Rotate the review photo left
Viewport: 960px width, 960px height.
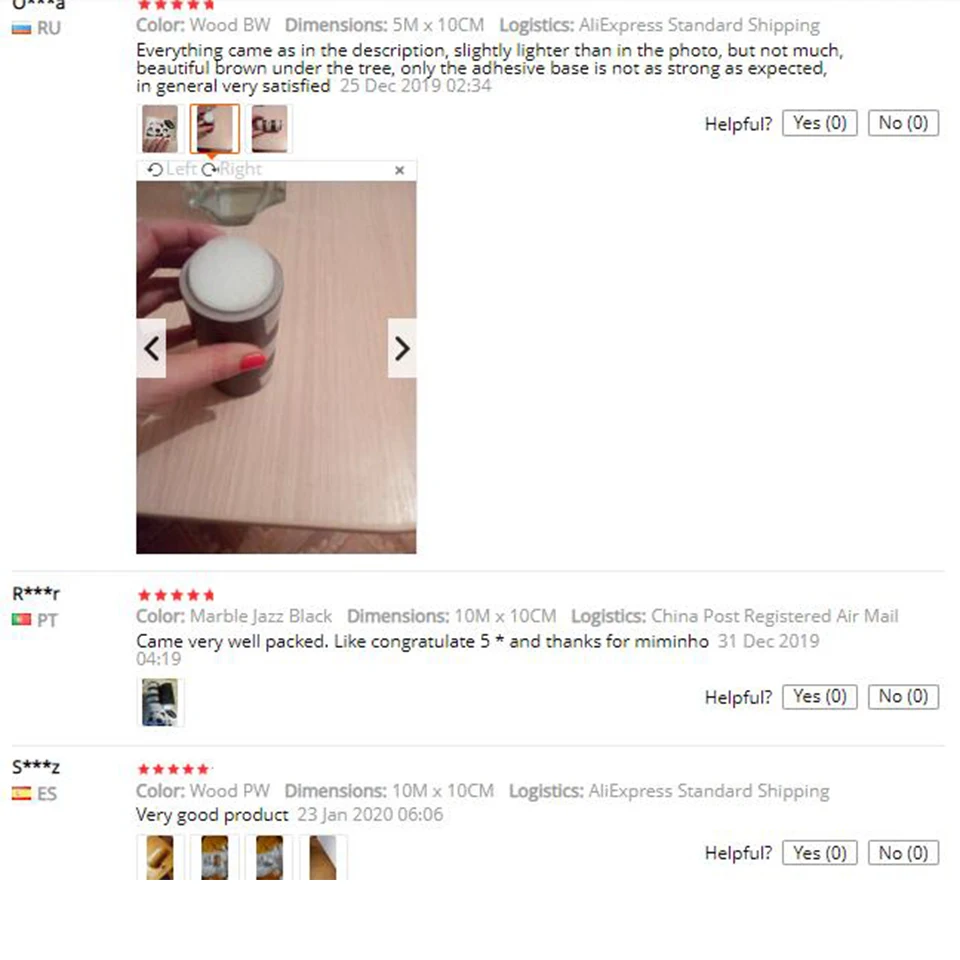click(172, 169)
